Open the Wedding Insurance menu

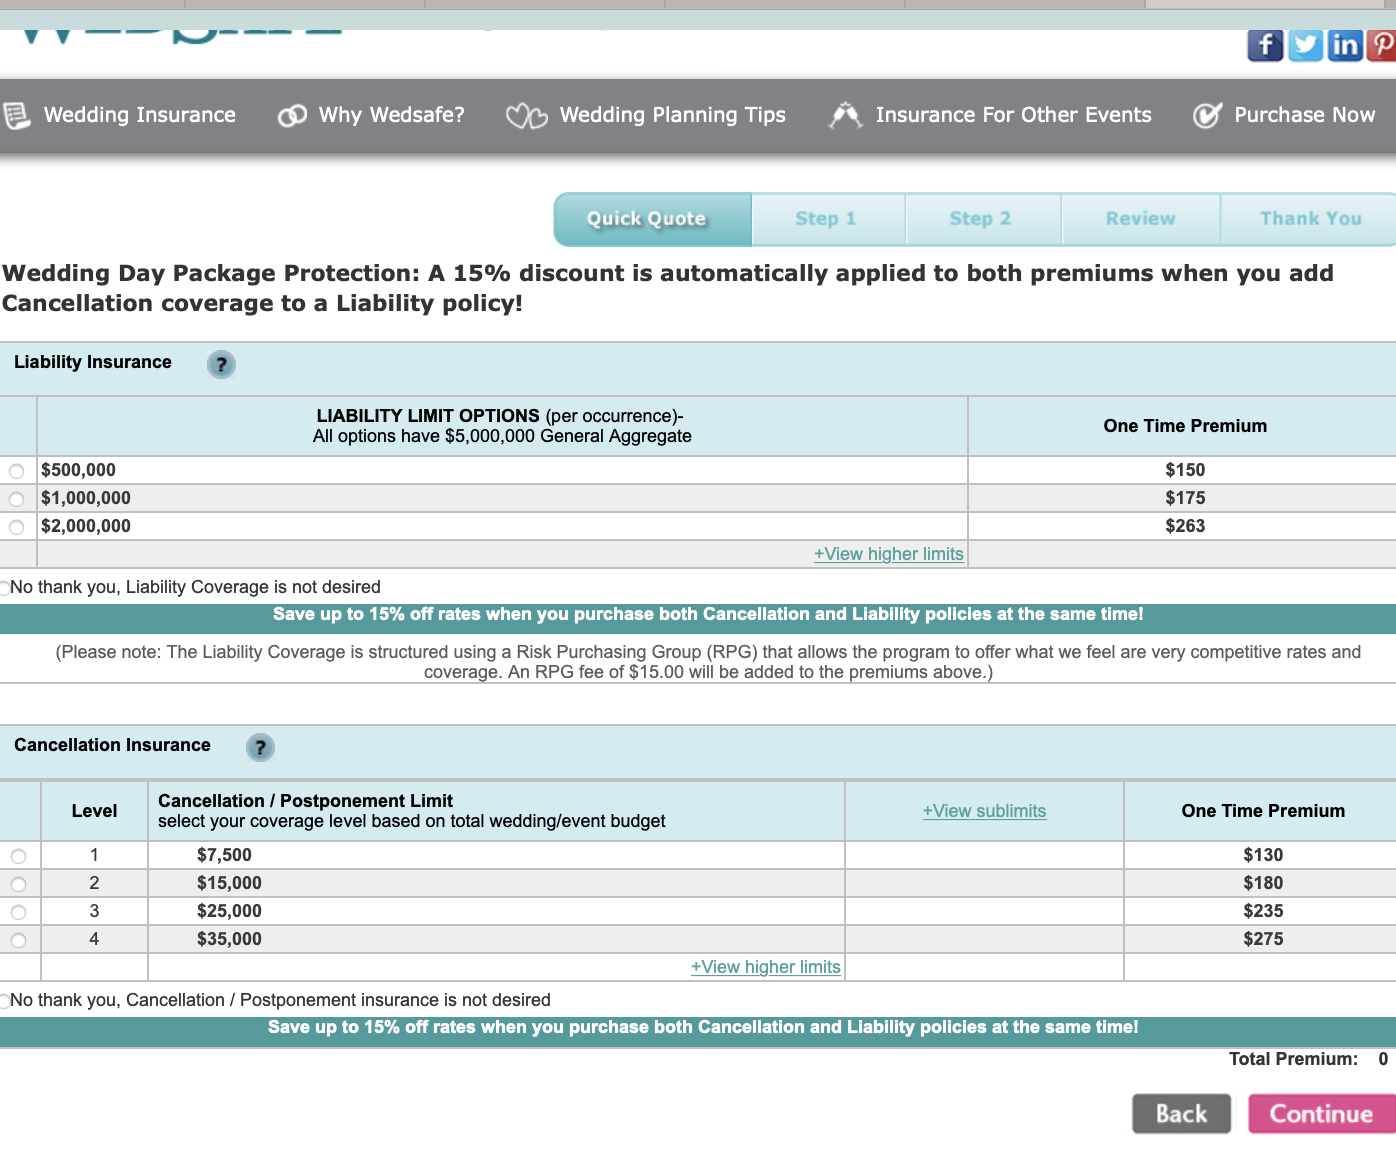140,115
